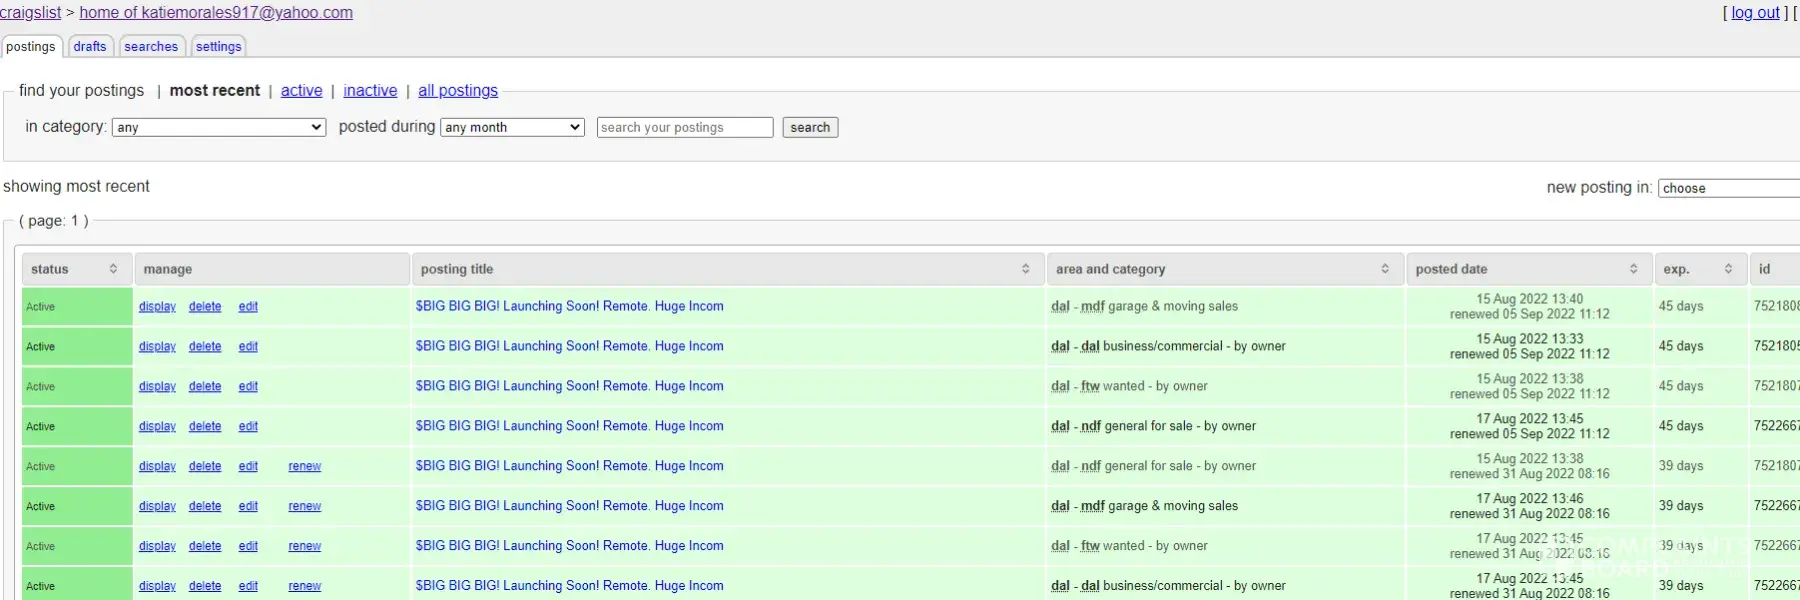Sort by area and category arrows

(x=1384, y=269)
